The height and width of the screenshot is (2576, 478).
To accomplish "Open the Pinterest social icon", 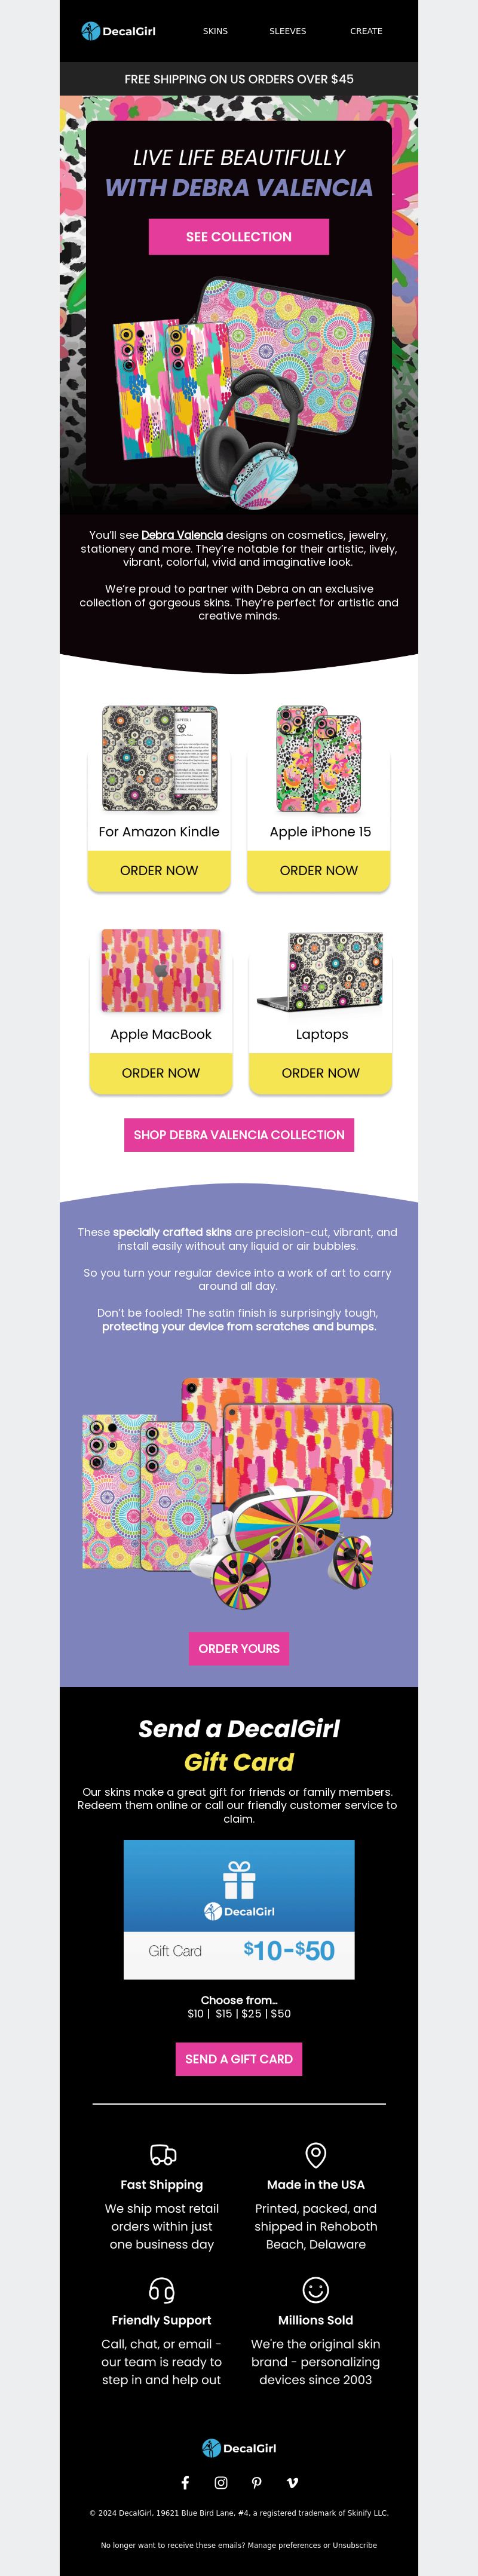I will point(257,2482).
